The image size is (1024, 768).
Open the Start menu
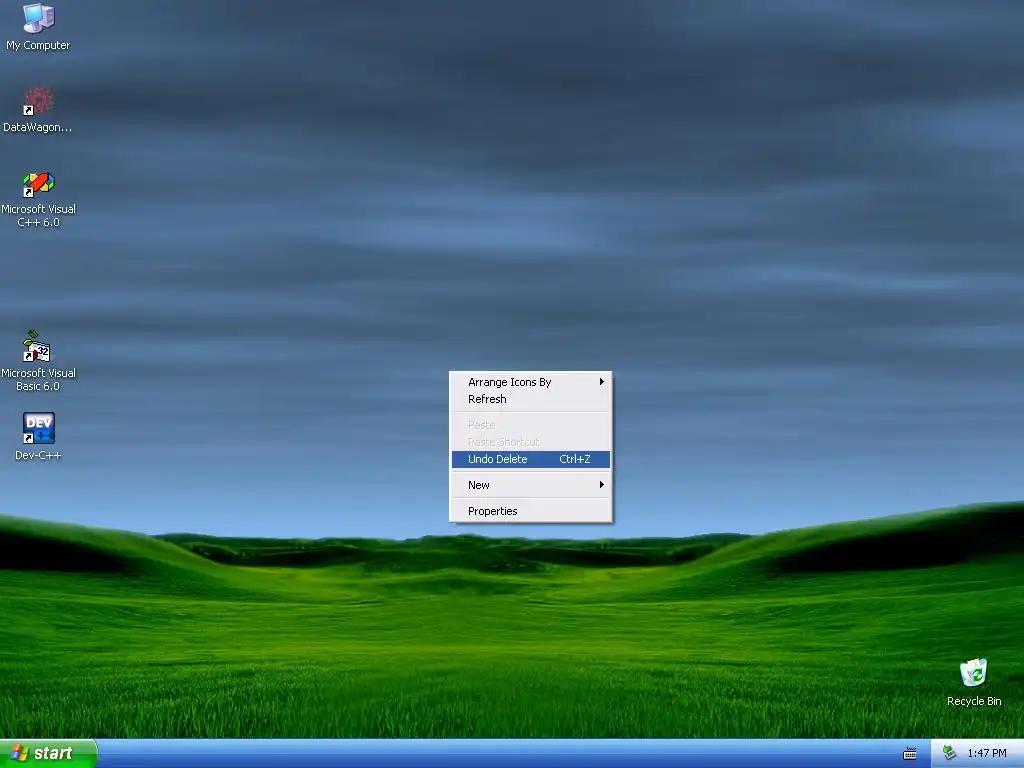[48, 753]
